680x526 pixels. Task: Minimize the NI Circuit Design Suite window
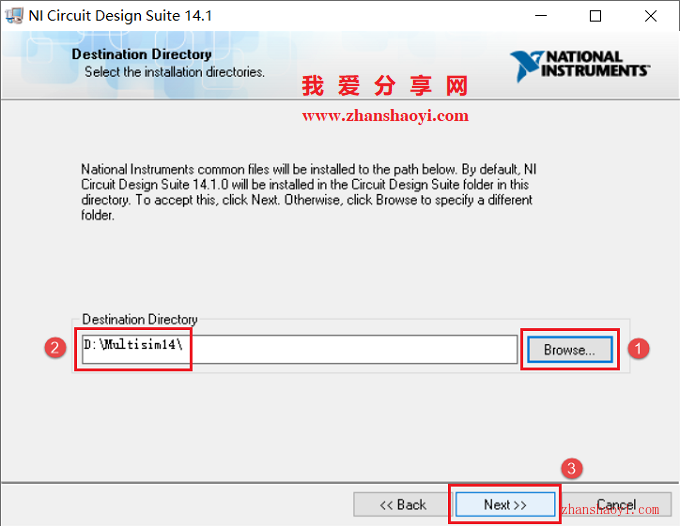541,16
